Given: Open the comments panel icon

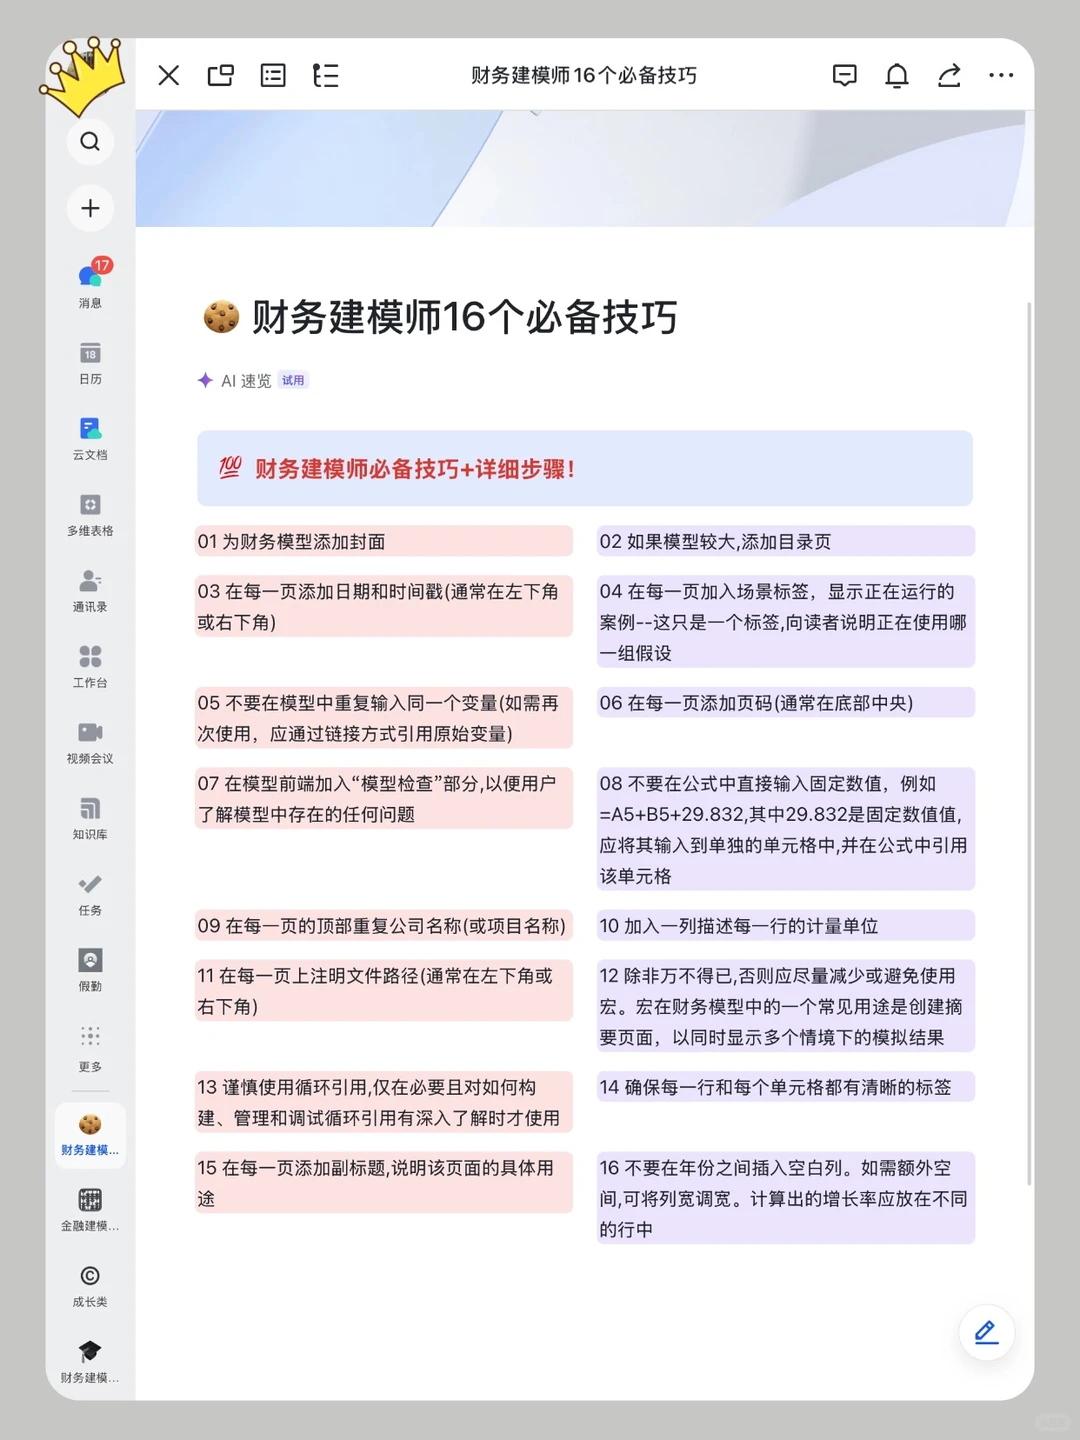Looking at the screenshot, I should pos(845,76).
